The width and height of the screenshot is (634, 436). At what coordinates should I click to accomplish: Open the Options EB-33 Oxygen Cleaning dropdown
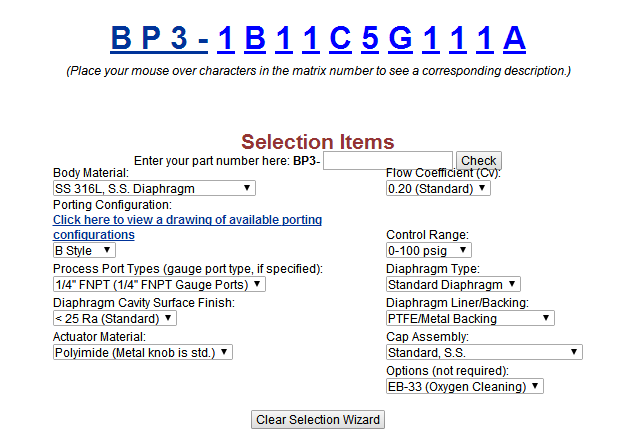(x=465, y=386)
